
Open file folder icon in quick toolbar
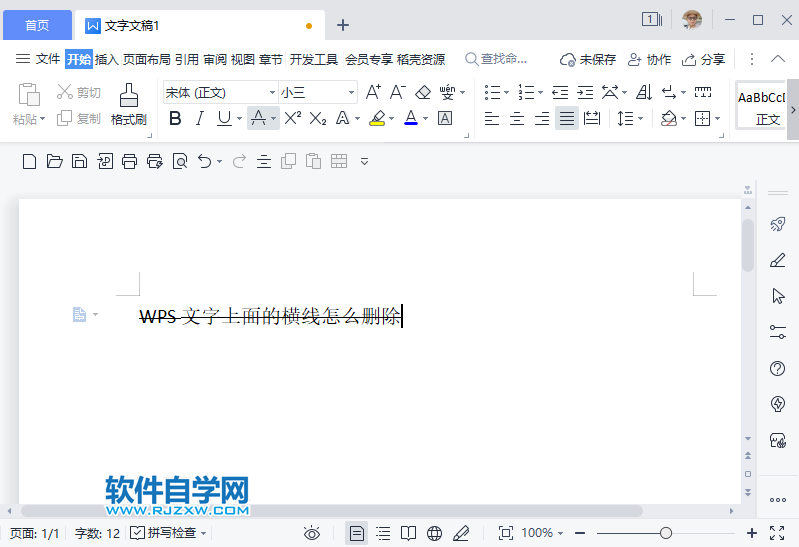point(55,162)
